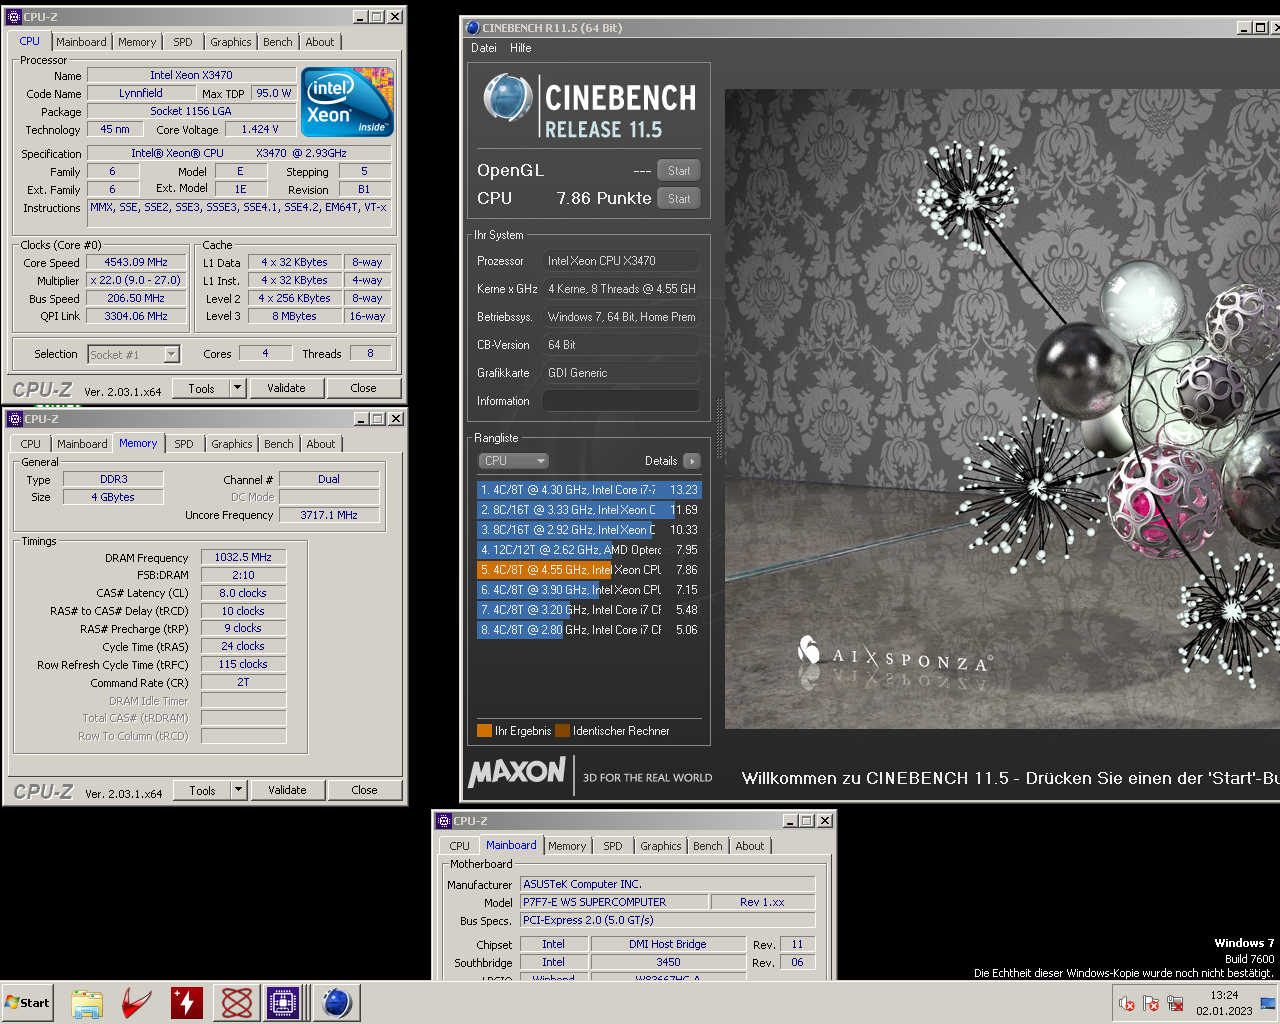Select ranking row 3. 8C/16T @ 2.92 GHz
1280x1024 pixels.
pos(589,530)
